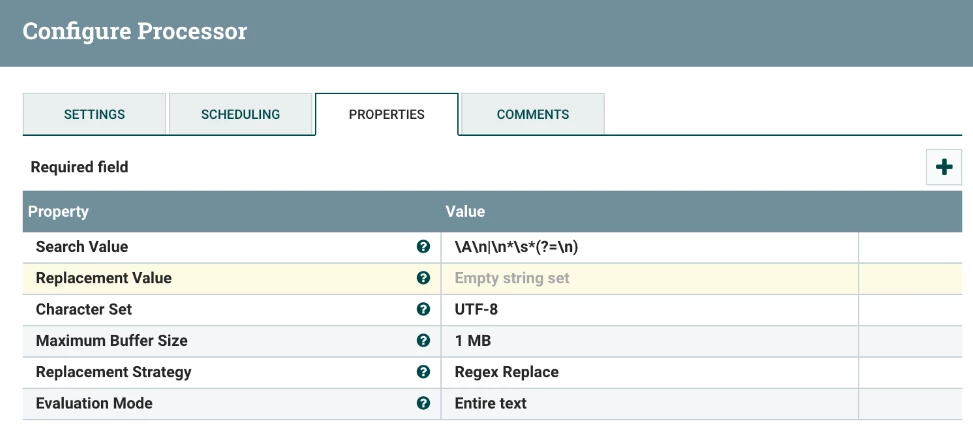Select the Replacement Strategy property name
This screenshot has height=426, width=973.
(114, 372)
